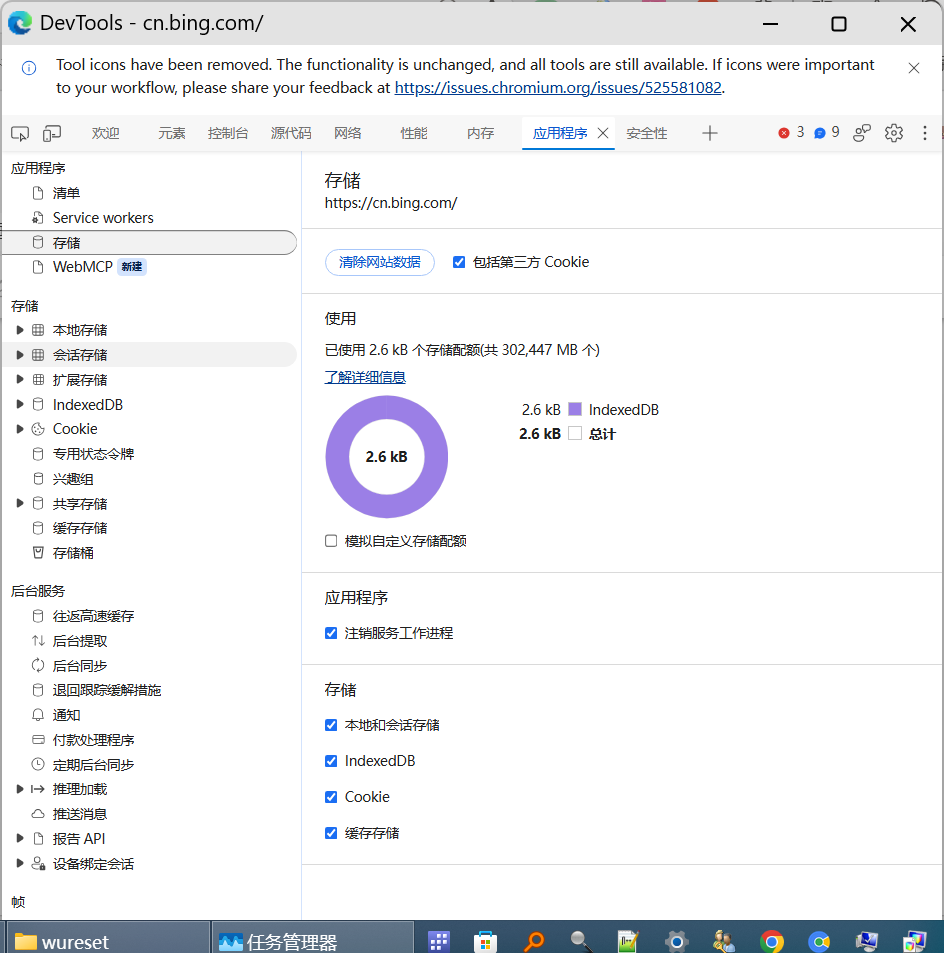Uncheck the include third-party Cookie checkbox
The width and height of the screenshot is (944, 953).
pyautogui.click(x=459, y=262)
